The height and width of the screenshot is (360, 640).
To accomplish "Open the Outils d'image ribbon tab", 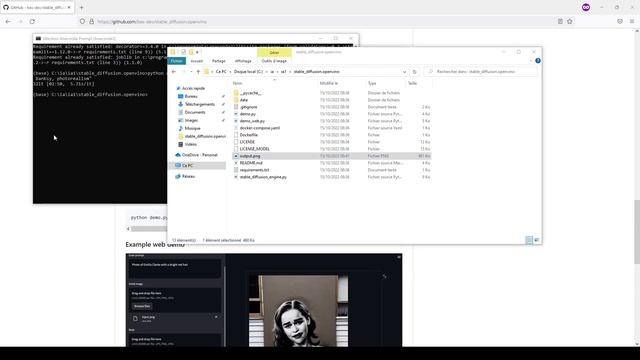I will click(x=274, y=61).
